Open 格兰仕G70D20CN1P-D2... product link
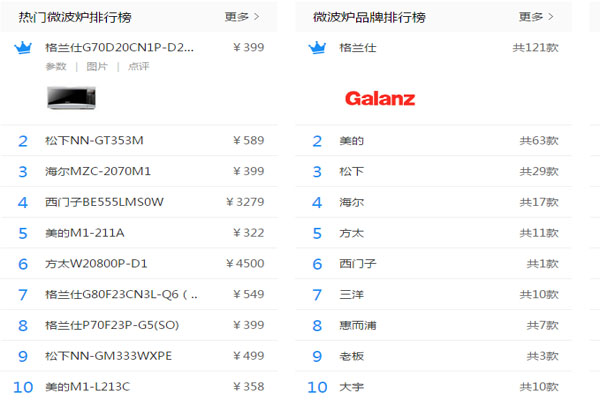This screenshot has width=600, height=400. pyautogui.click(x=119, y=47)
